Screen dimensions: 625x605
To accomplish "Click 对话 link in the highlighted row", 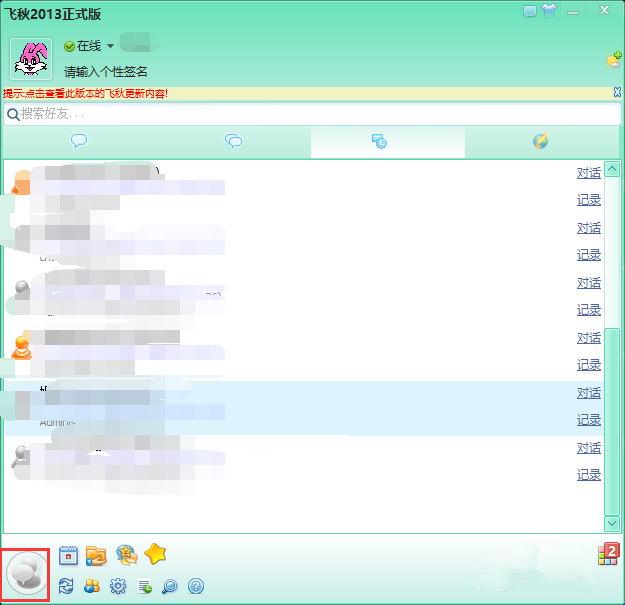I will (589, 393).
